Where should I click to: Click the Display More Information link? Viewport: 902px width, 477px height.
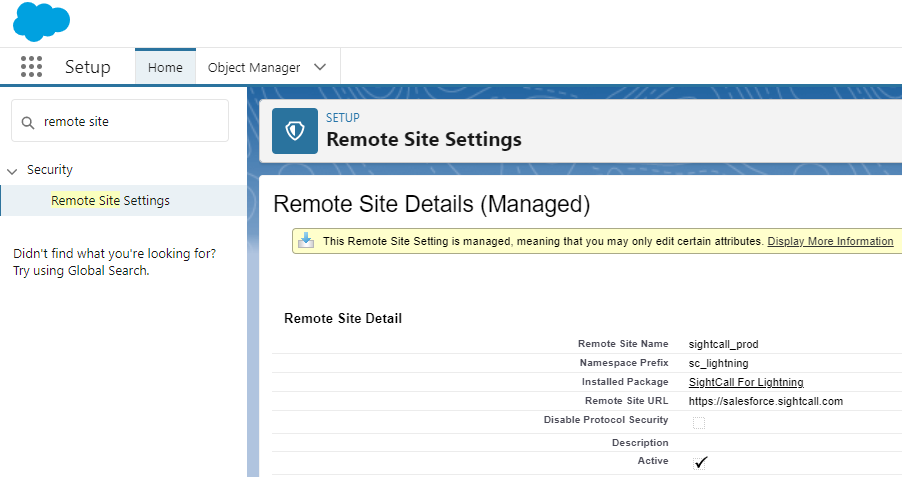pos(830,241)
